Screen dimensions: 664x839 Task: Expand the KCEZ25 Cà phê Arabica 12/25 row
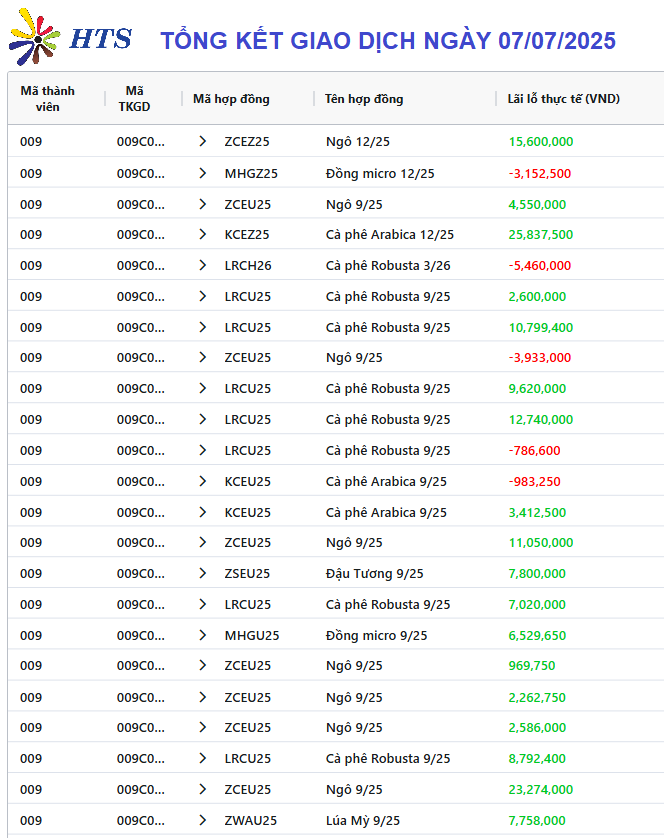point(202,234)
